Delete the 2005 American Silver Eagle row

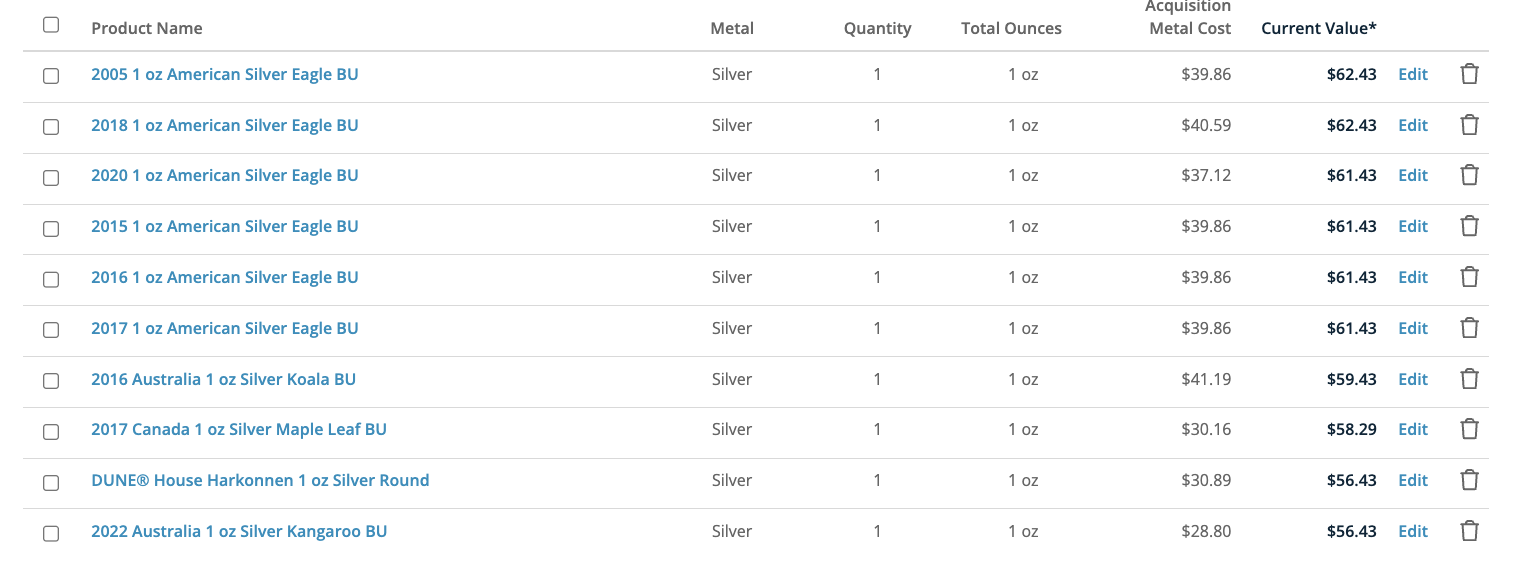pyautogui.click(x=1469, y=74)
